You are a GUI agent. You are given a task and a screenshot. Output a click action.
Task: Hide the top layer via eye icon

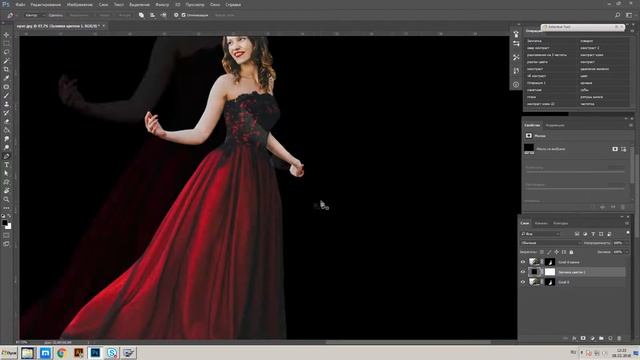[x=523, y=262]
